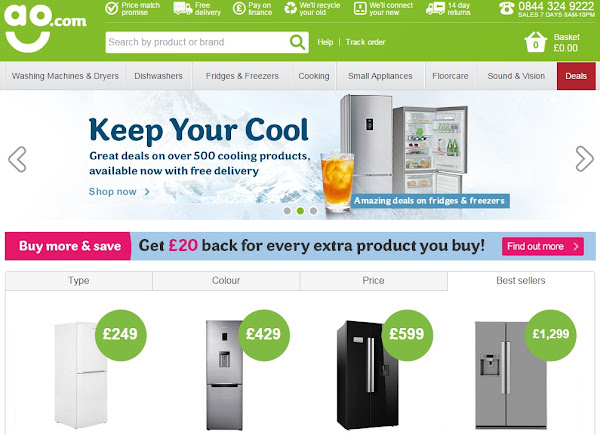Viewport: 600px width, 435px height.
Task: Switch to the Colour tab
Action: [226, 281]
